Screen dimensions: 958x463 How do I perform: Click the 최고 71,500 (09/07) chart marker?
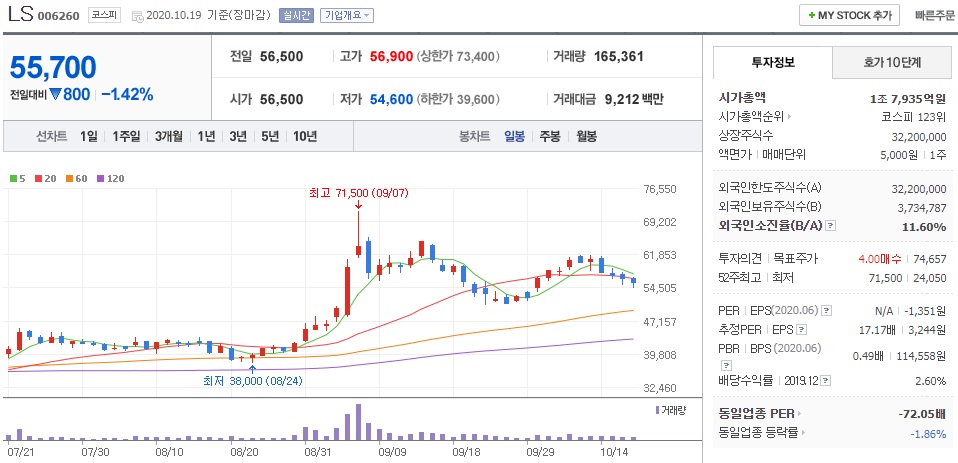[x=359, y=193]
